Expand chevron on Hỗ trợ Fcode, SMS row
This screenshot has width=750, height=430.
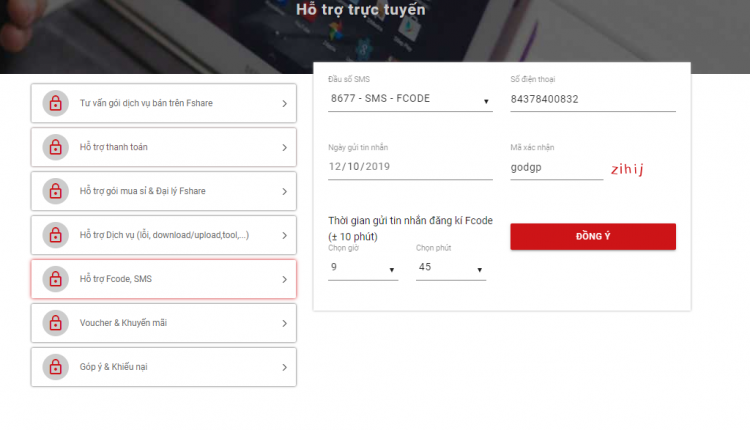coord(285,280)
